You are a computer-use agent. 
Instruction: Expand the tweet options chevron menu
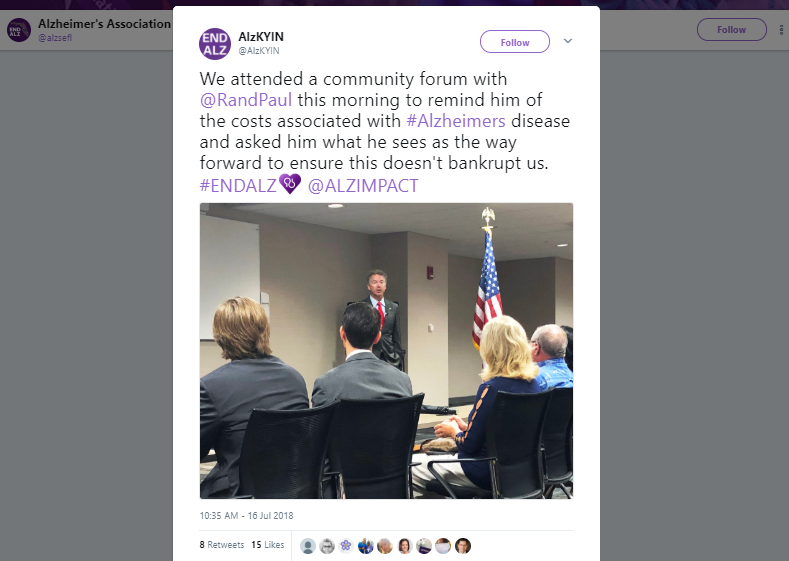[568, 41]
